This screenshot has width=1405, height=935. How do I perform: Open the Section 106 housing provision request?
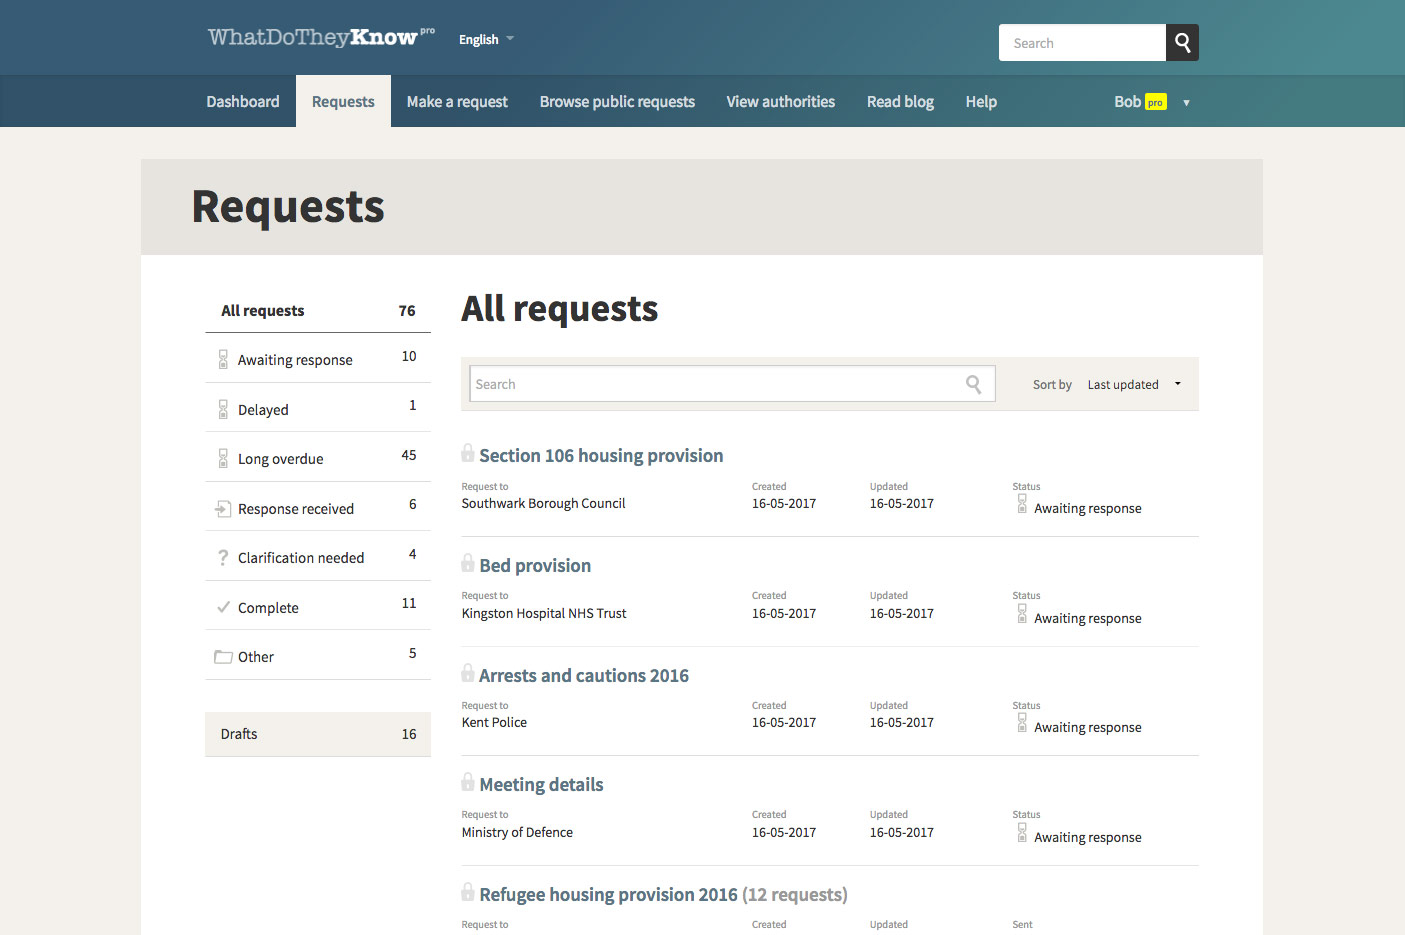[601, 456]
